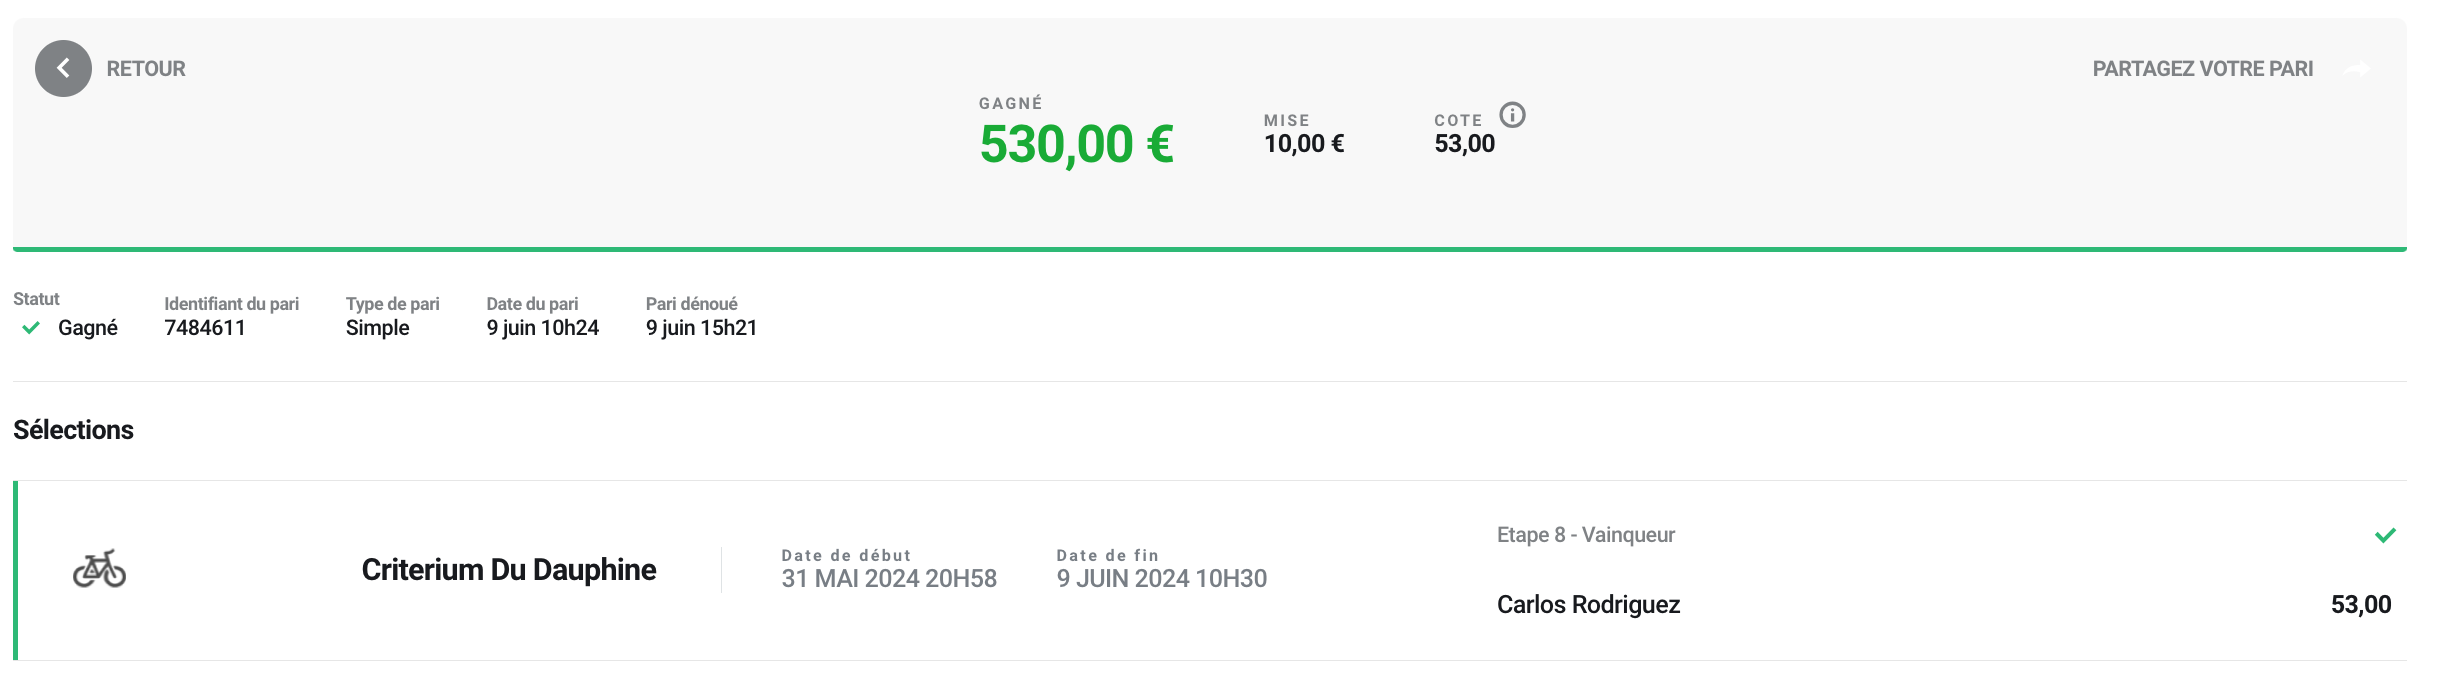The width and height of the screenshot is (2438, 698).
Task: Click PARTAGEZ VOTRE PARI text
Action: click(2202, 69)
